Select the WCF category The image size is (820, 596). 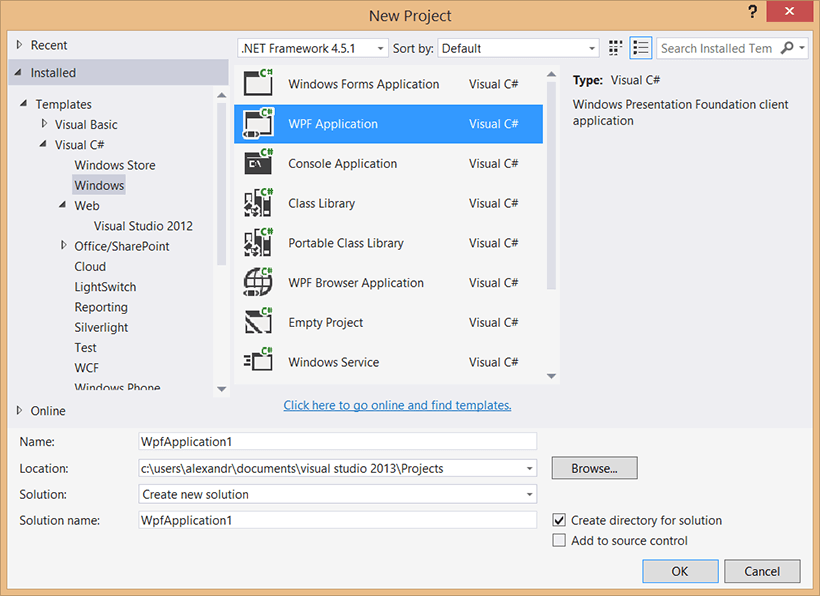87,368
